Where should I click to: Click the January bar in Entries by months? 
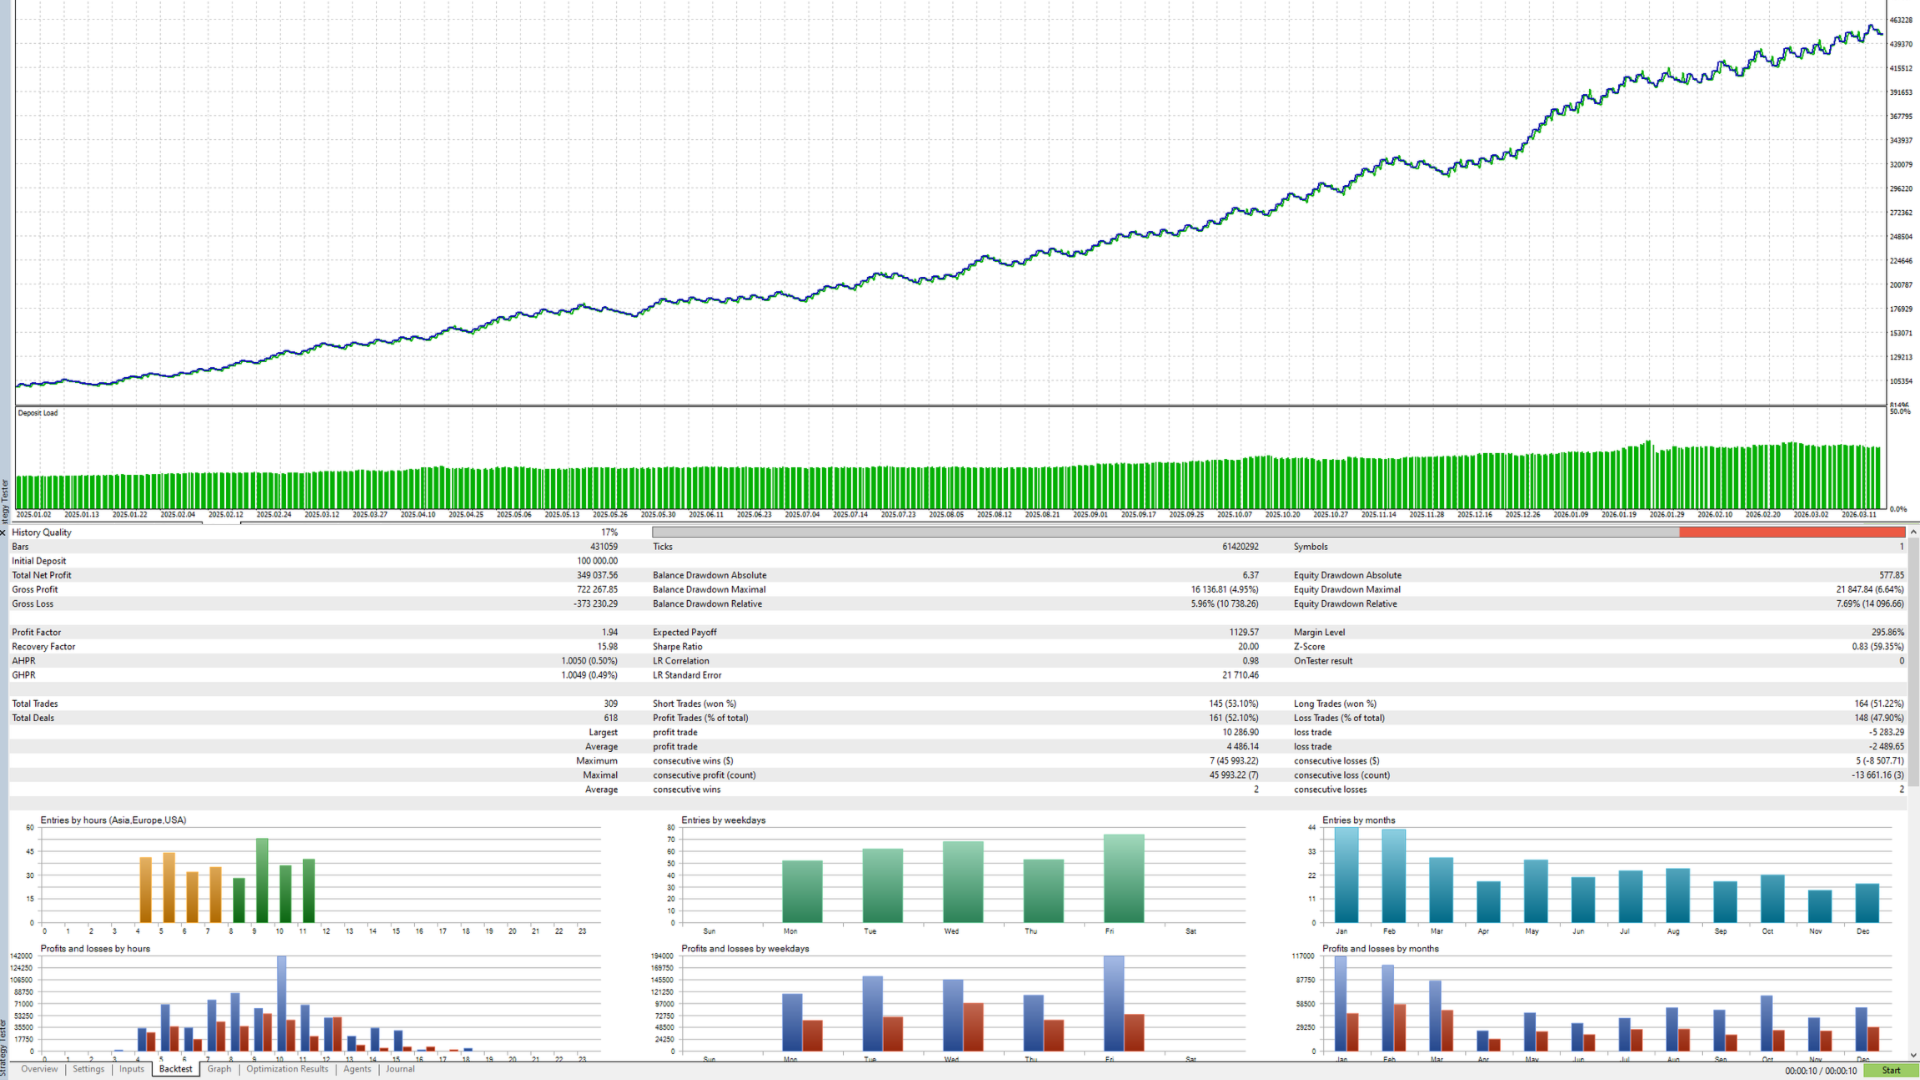[1346, 875]
